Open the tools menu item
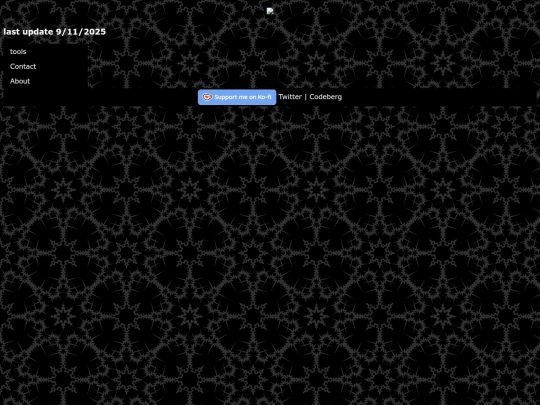 [18, 52]
